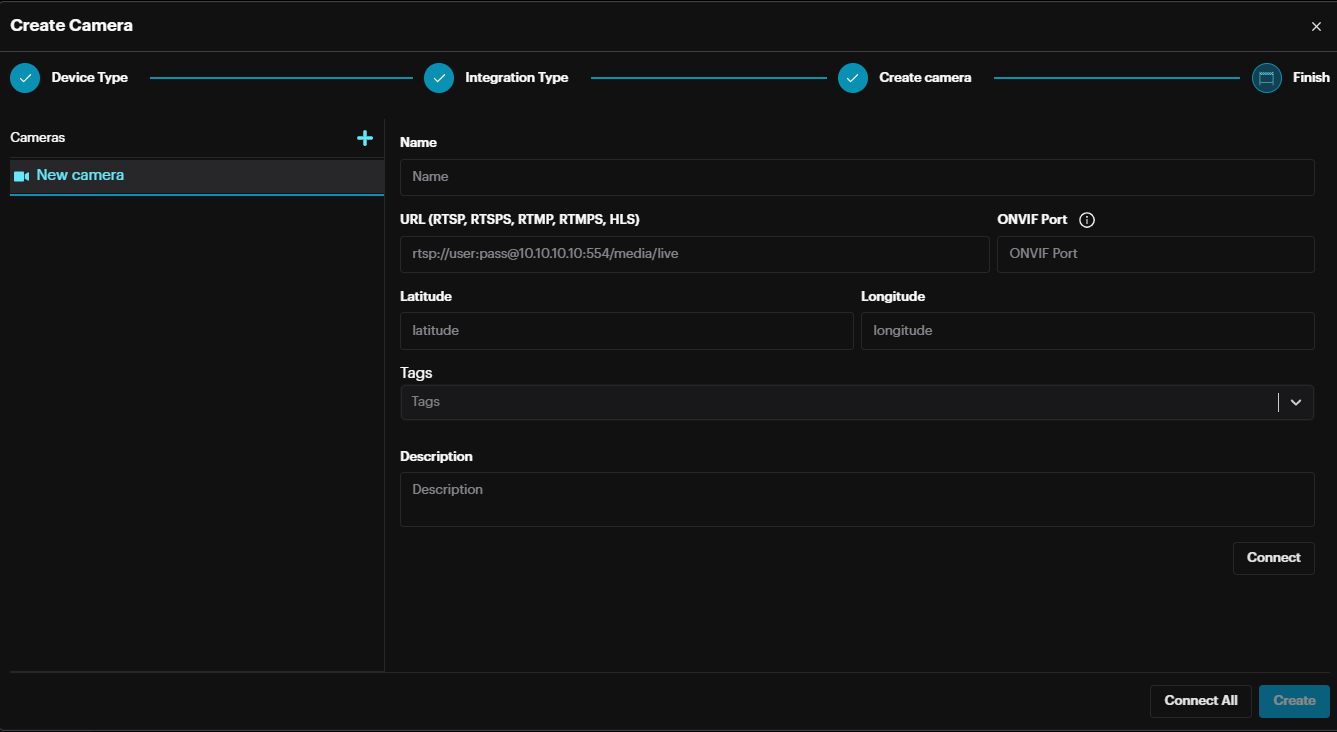Click the camera icon beside New camera

point(21,176)
